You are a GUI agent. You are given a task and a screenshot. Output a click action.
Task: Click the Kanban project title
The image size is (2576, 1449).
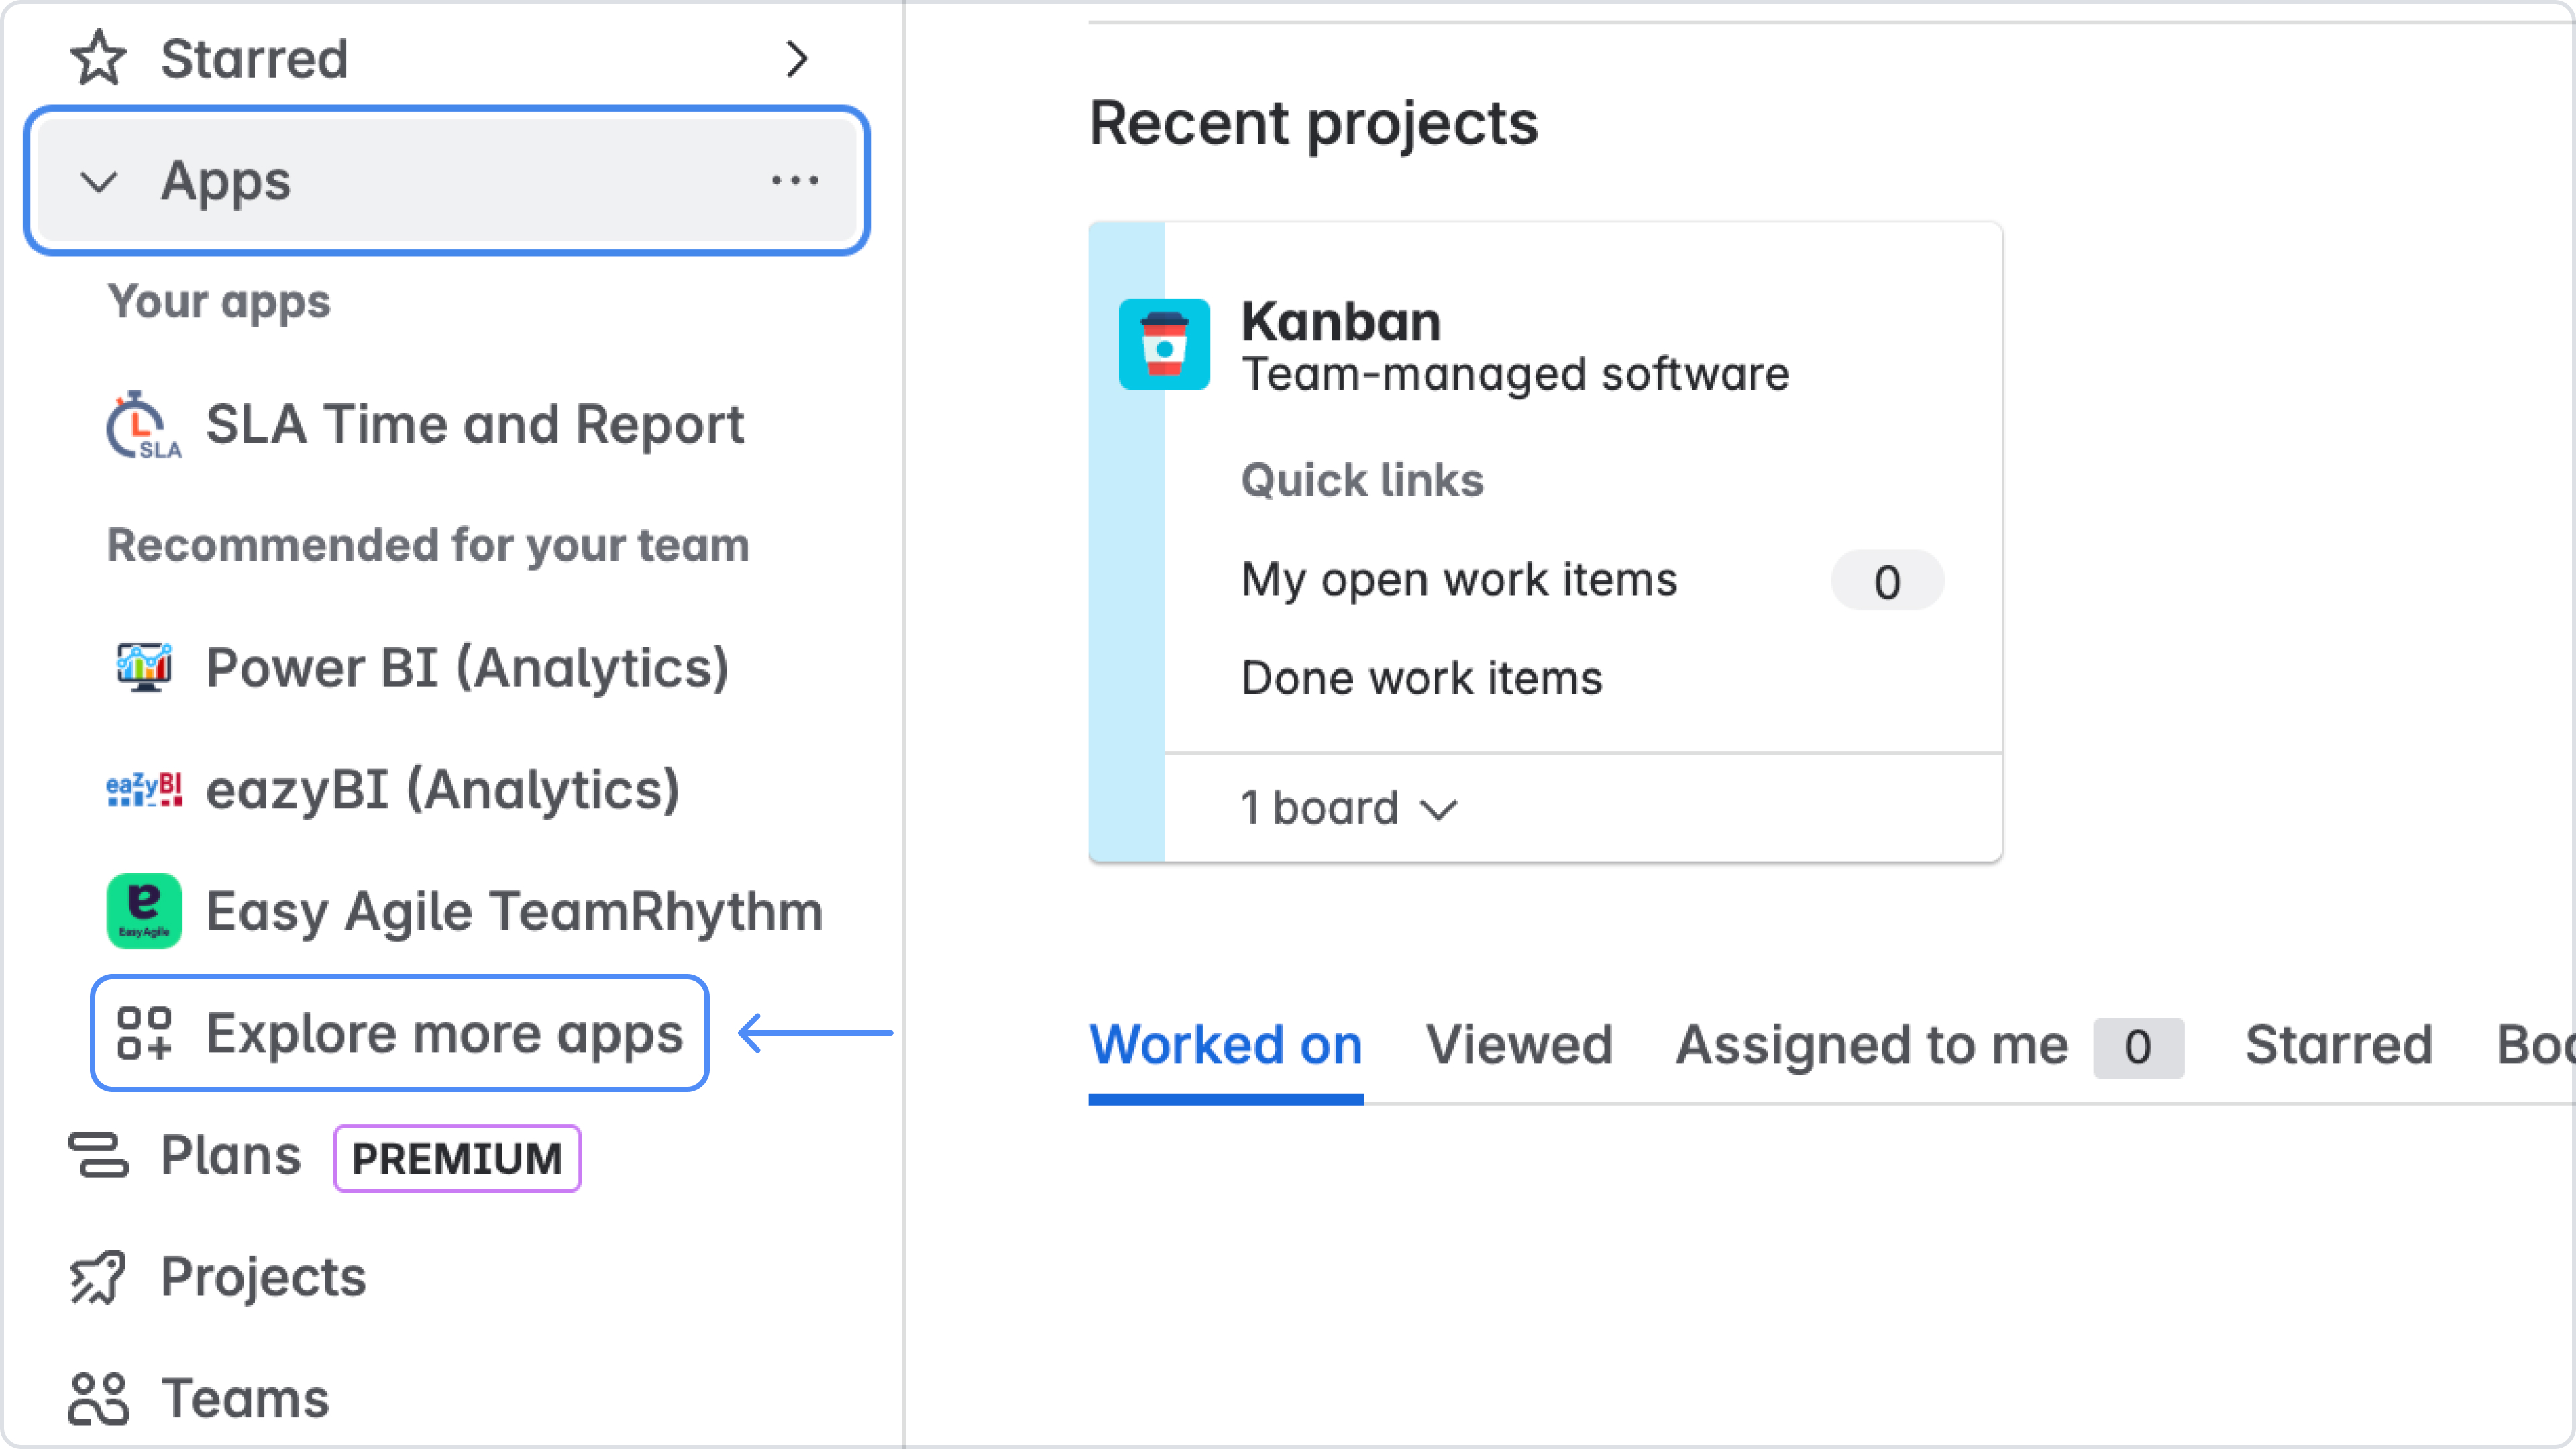coord(1341,322)
